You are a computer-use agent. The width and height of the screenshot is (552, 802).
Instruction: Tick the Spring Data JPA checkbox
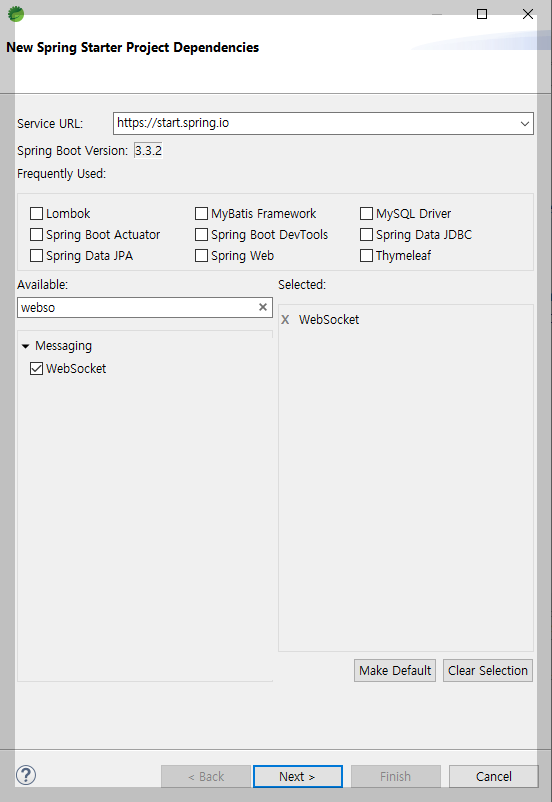coord(36,255)
